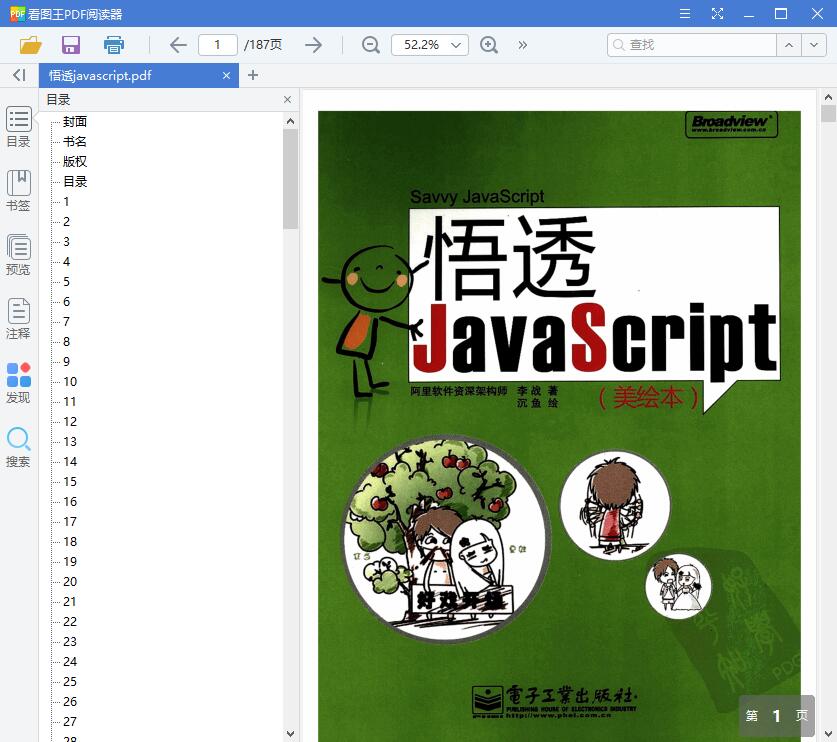Screen dimensions: 837x742
Task: Open the 目录 outline sidebar panel
Action: coord(19,127)
